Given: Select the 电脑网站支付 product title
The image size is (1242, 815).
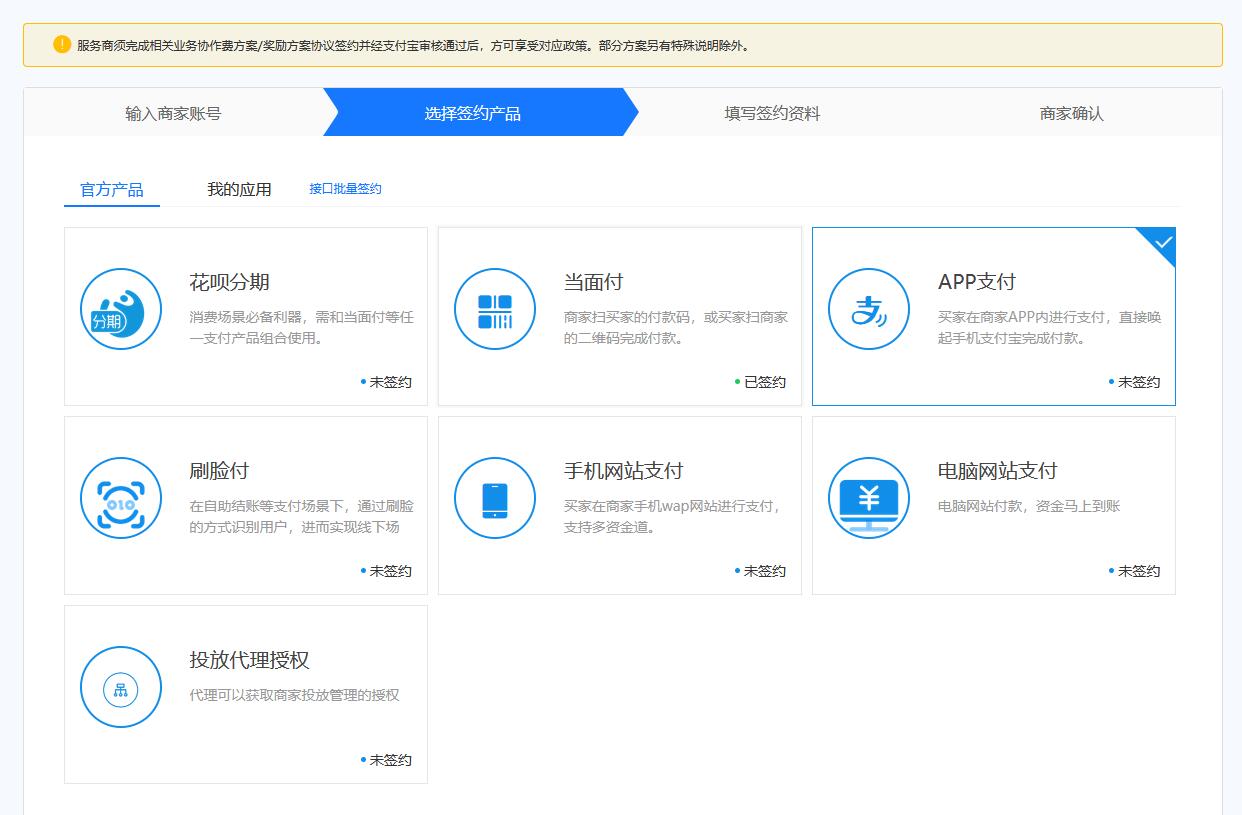Looking at the screenshot, I should click(997, 471).
